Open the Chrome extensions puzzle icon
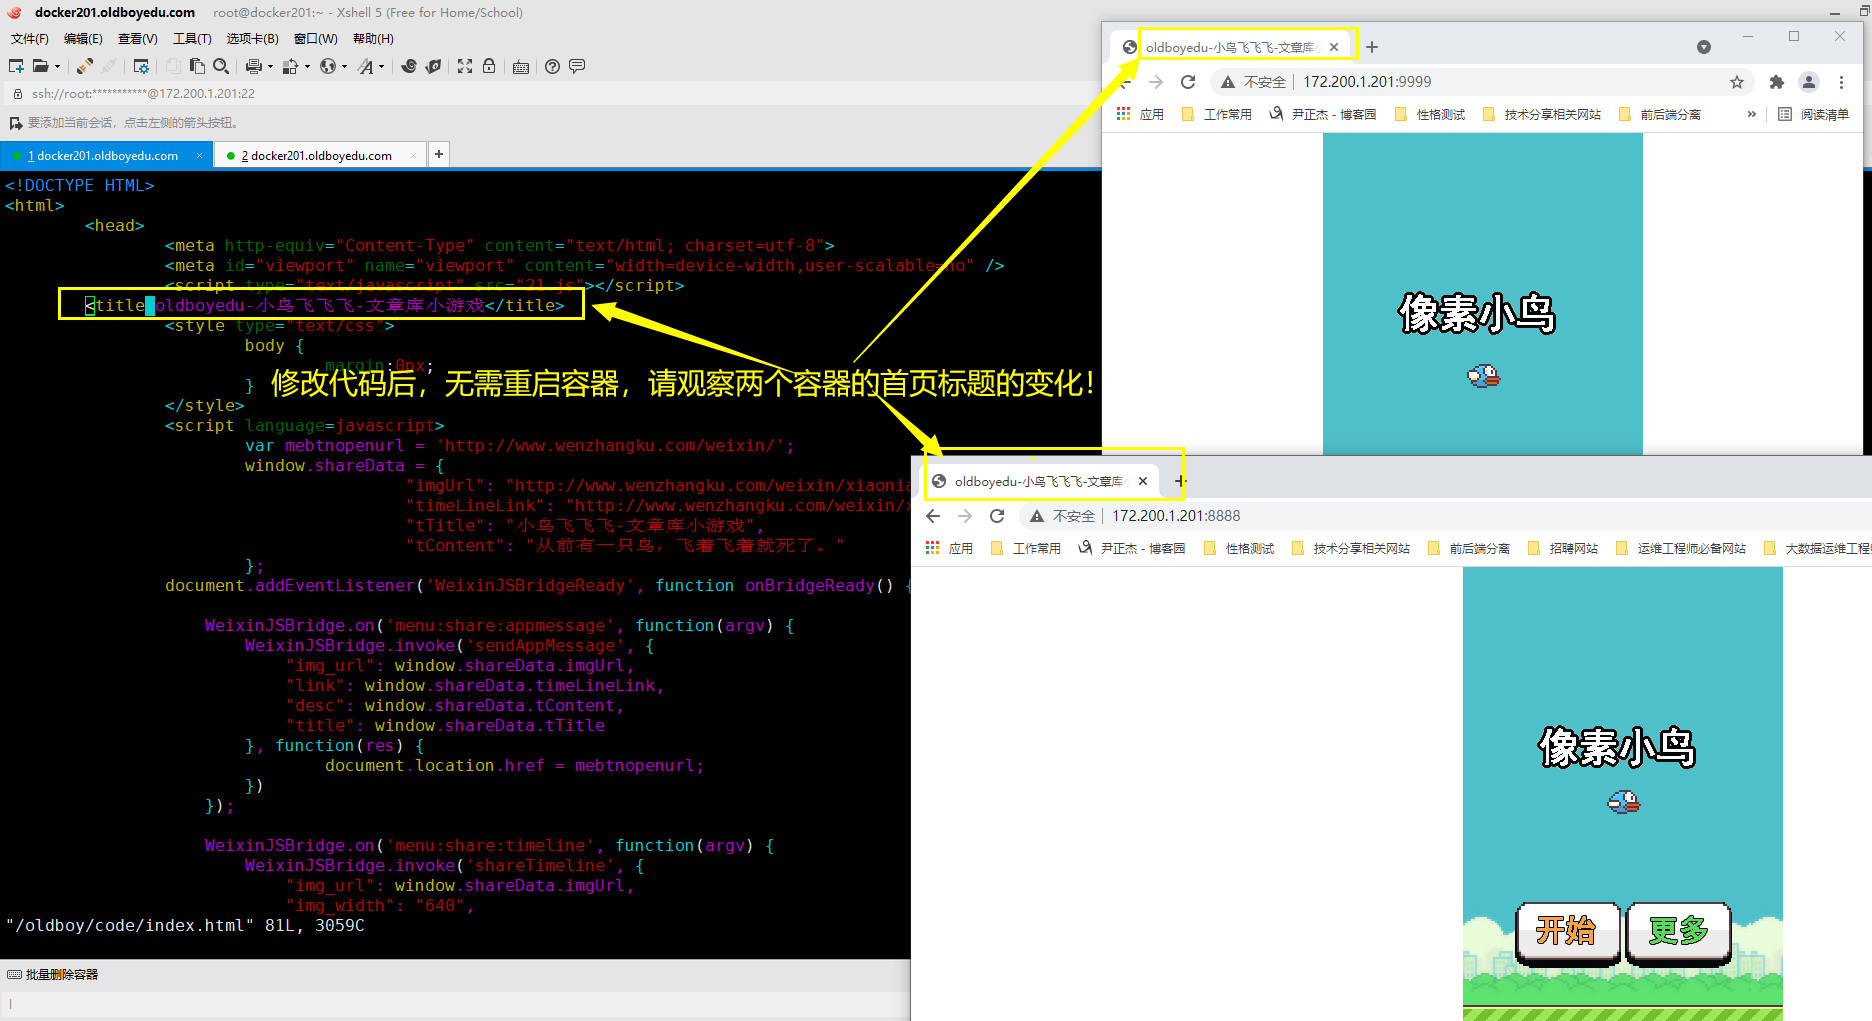This screenshot has height=1021, width=1872. [x=1776, y=82]
